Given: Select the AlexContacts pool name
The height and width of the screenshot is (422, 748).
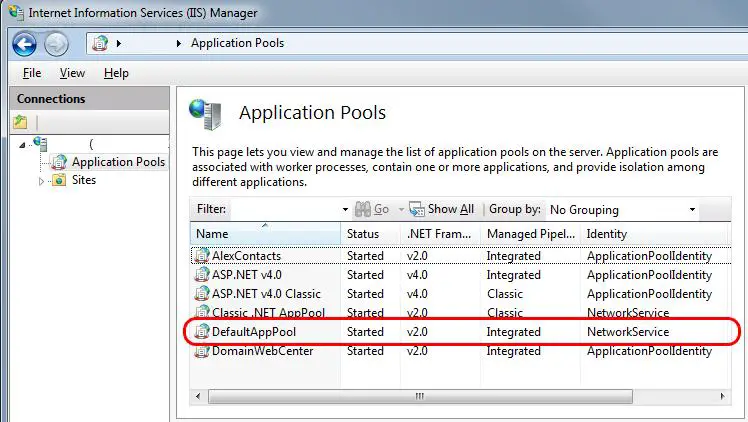Looking at the screenshot, I should 247,256.
